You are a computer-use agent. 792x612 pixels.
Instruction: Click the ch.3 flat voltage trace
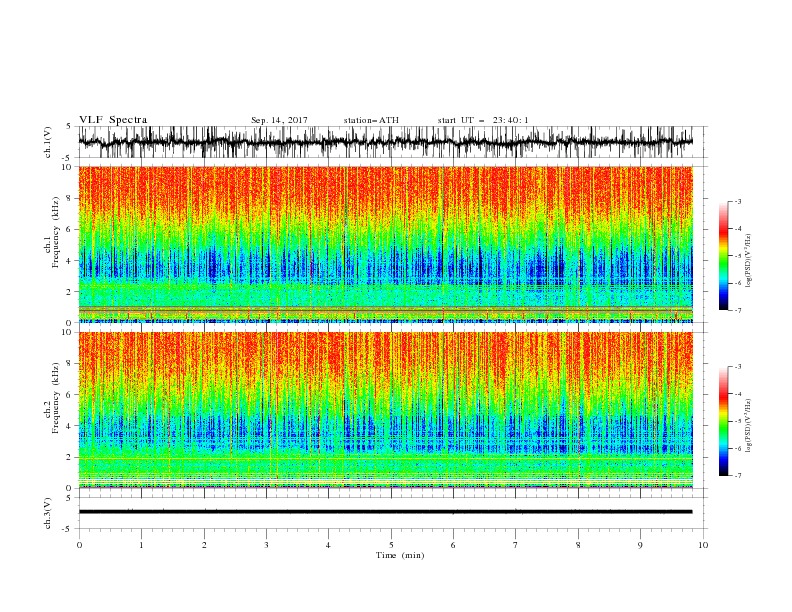(x=385, y=512)
